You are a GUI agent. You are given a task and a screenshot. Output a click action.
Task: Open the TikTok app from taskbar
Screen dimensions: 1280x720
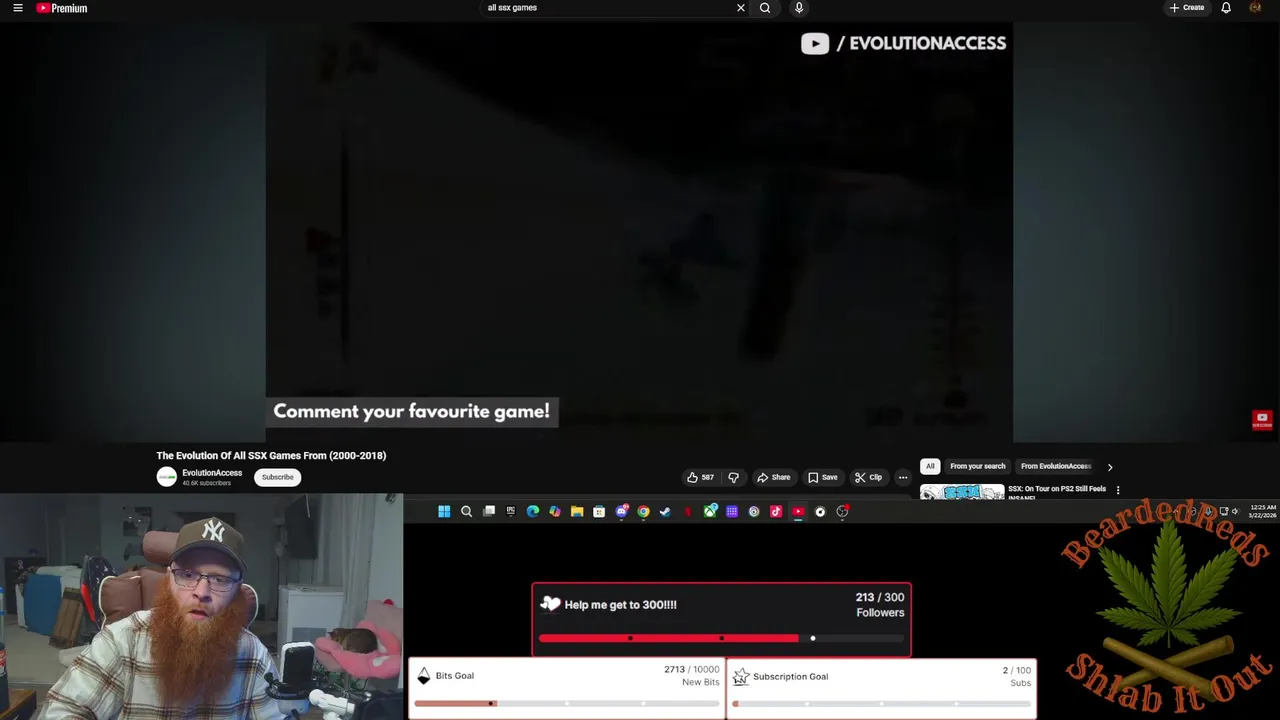(776, 512)
